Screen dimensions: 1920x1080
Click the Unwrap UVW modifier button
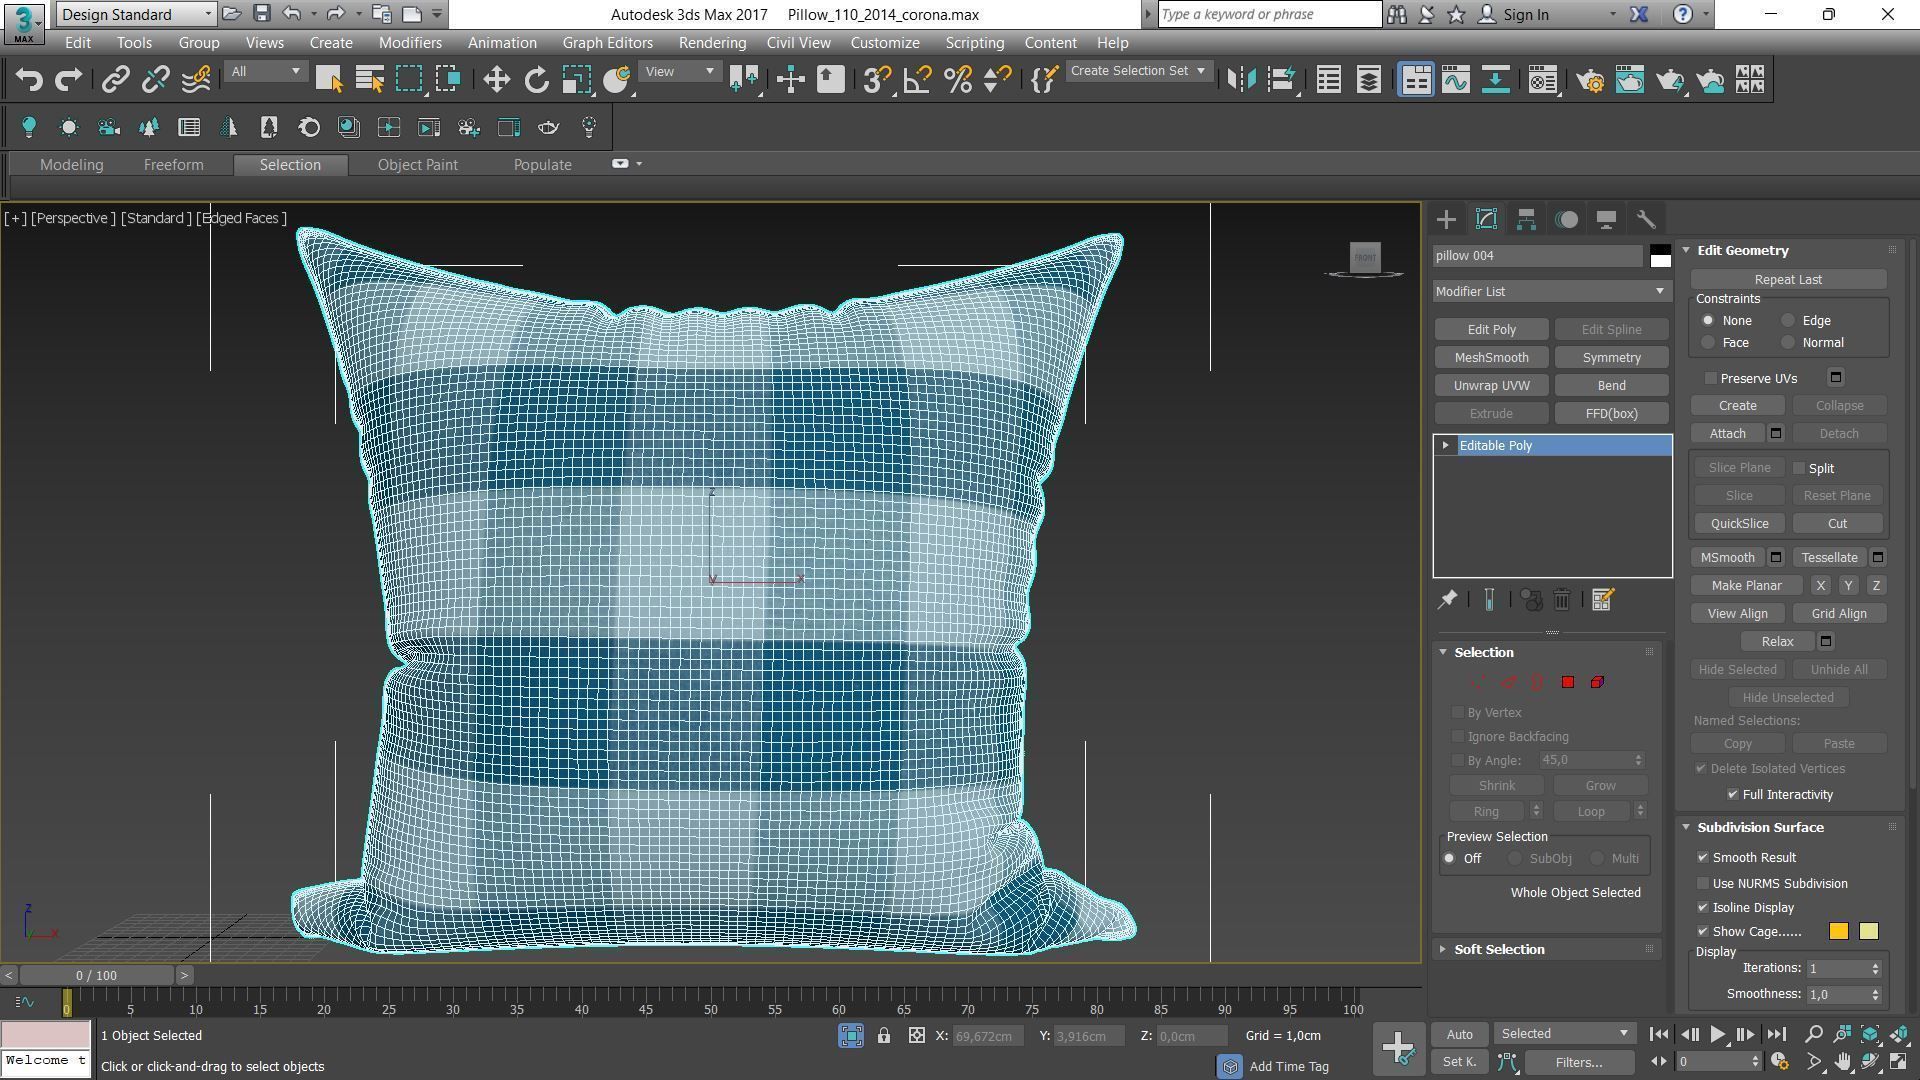click(1491, 386)
